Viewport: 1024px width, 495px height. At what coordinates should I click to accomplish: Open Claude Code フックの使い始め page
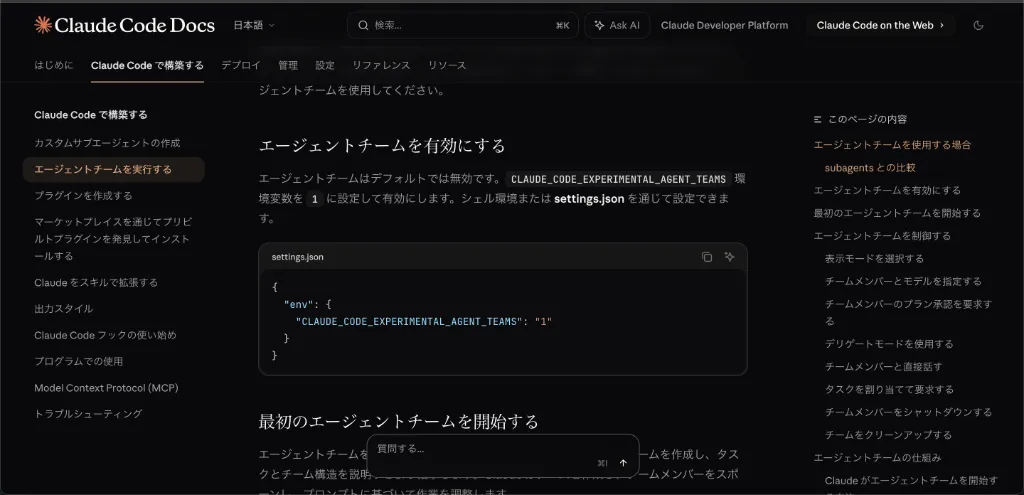105,335
